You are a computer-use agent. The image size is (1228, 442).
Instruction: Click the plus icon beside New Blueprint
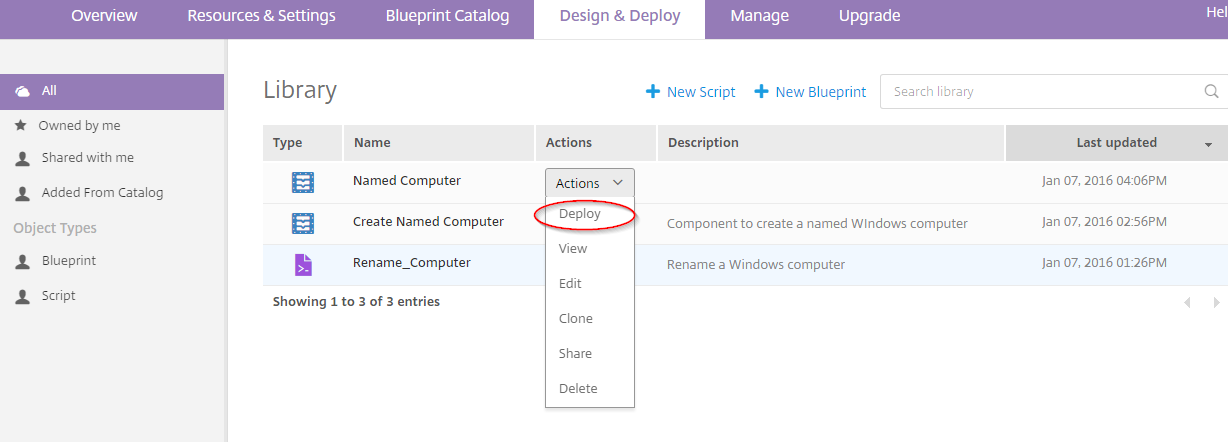pyautogui.click(x=761, y=92)
